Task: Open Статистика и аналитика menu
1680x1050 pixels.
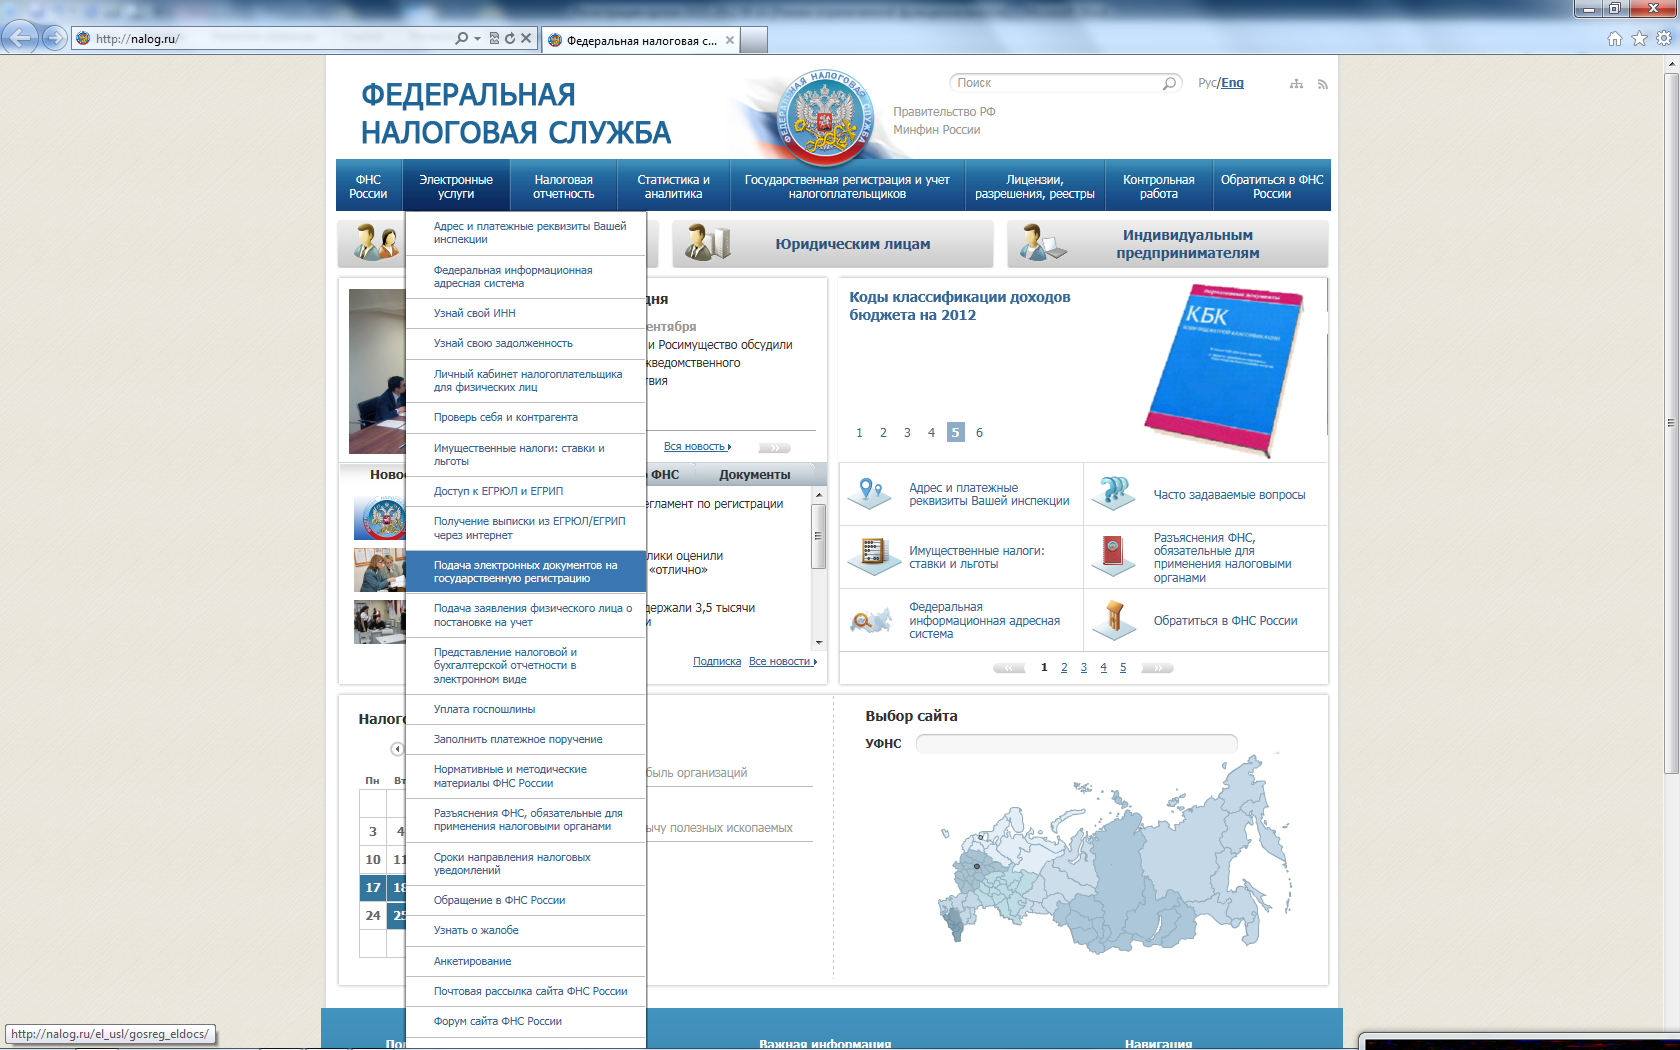Action: (673, 186)
